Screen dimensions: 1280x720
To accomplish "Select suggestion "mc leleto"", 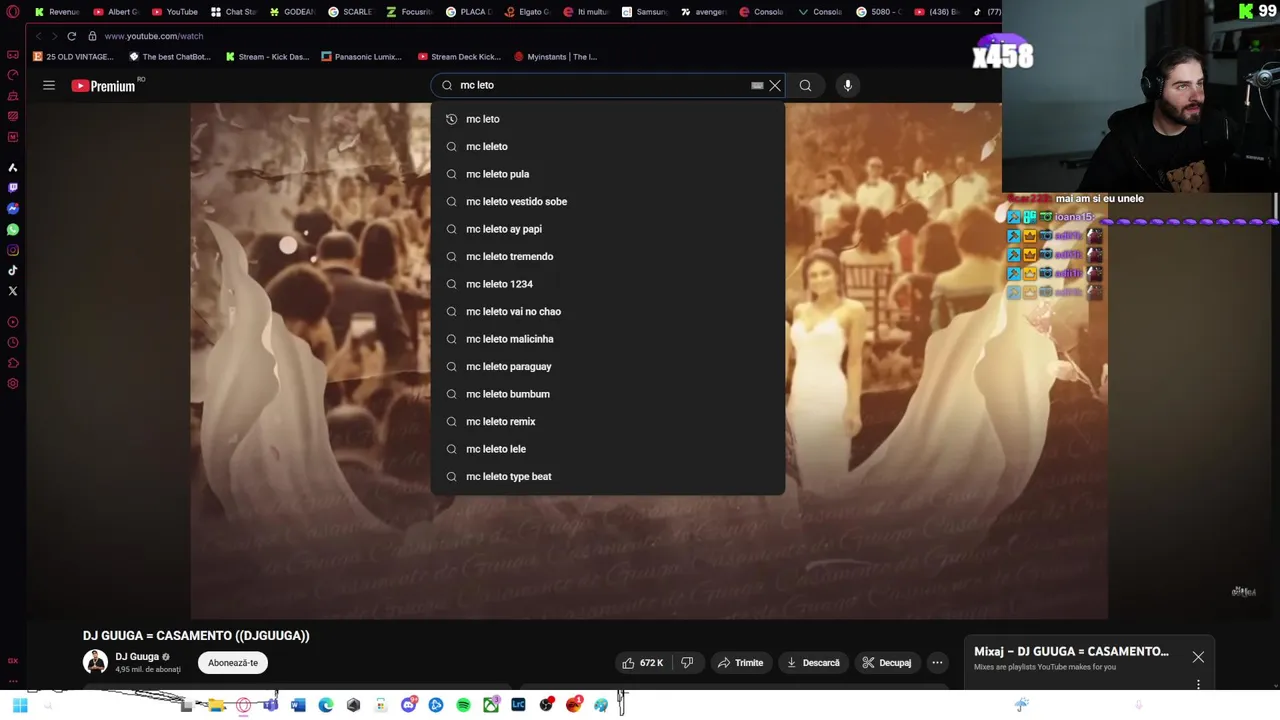I will click(608, 146).
